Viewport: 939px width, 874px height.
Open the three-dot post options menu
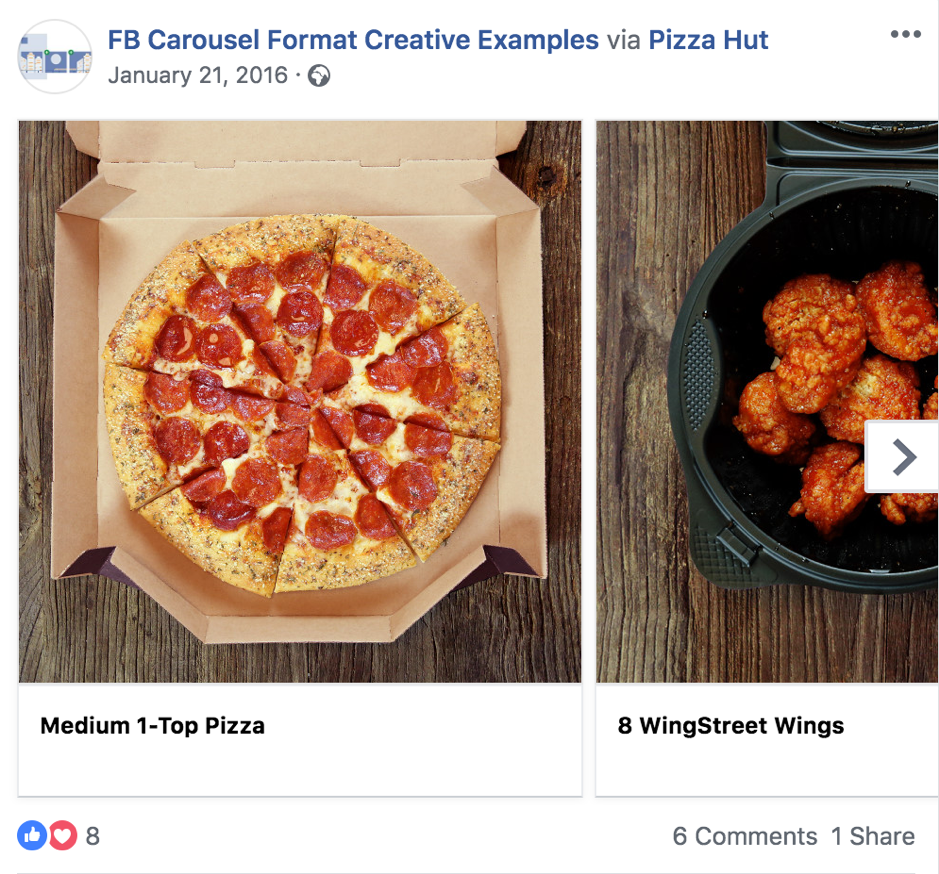[905, 35]
